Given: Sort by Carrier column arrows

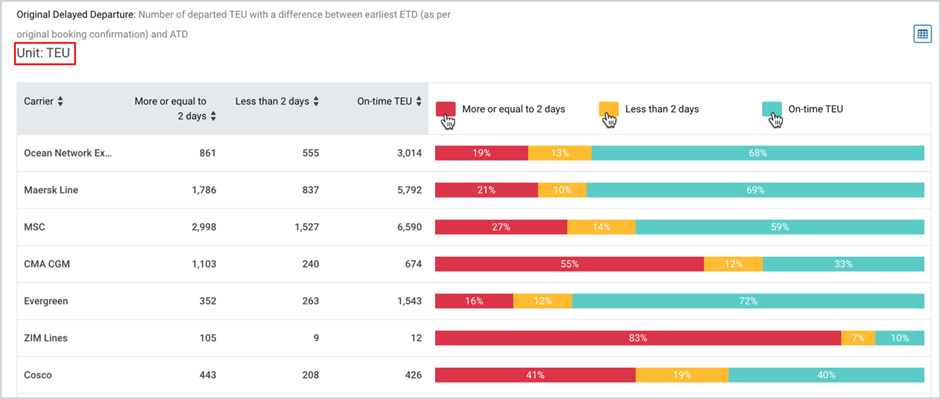Looking at the screenshot, I should pos(60,101).
